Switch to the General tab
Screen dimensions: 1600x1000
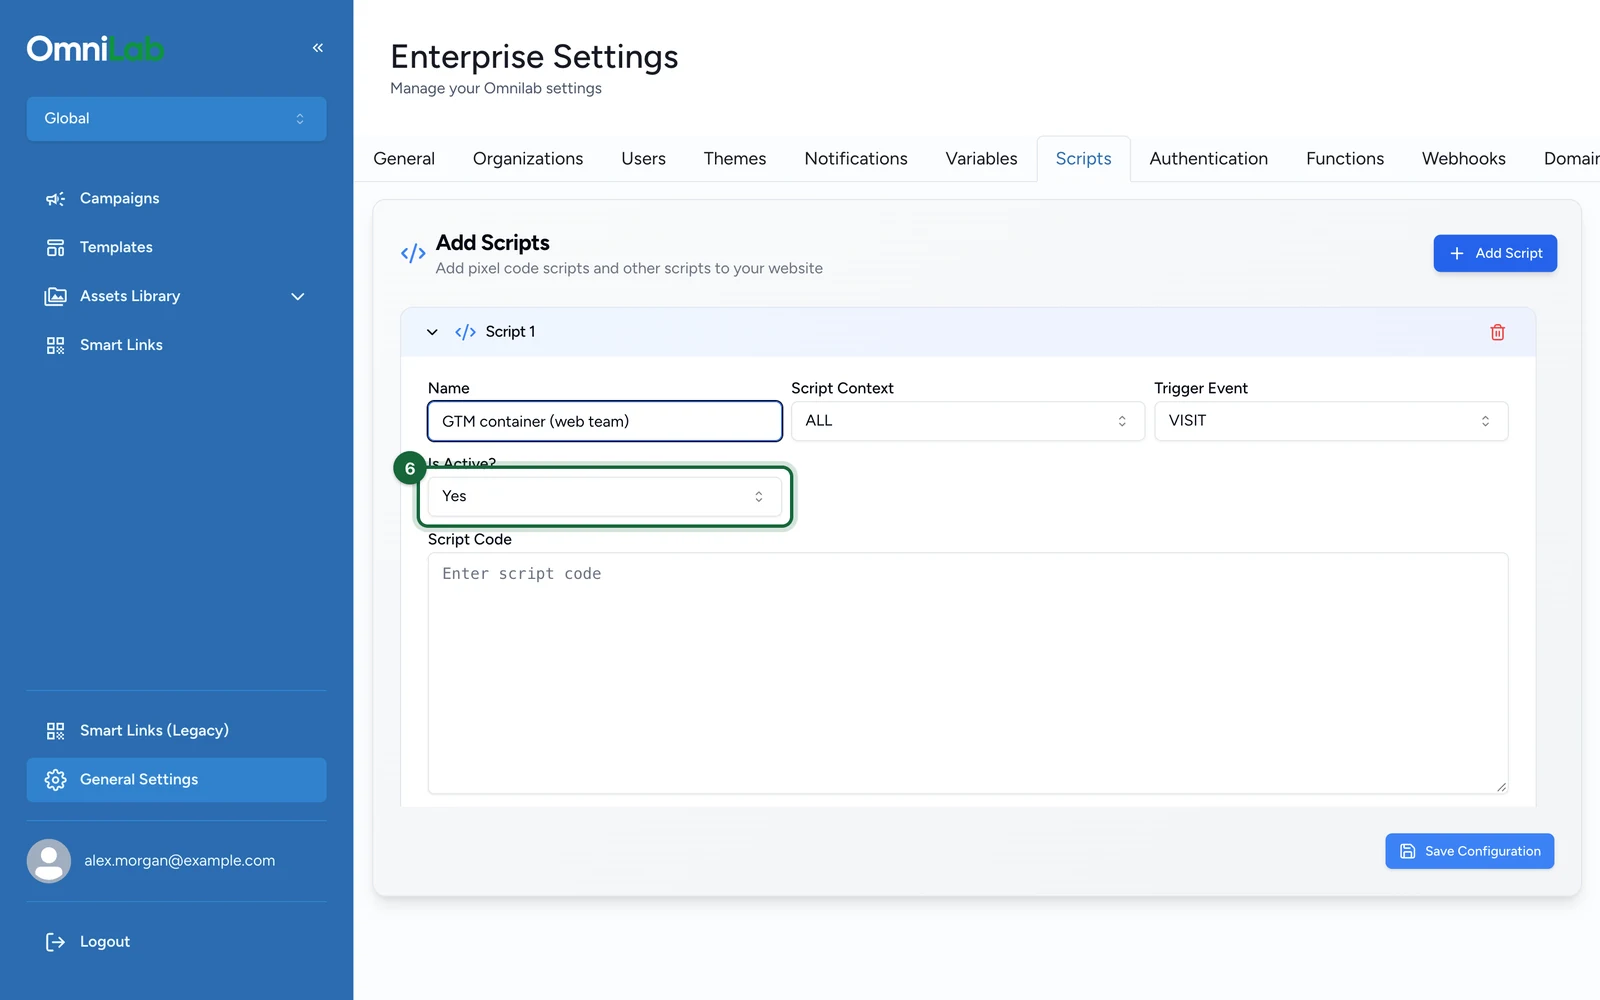click(x=404, y=159)
